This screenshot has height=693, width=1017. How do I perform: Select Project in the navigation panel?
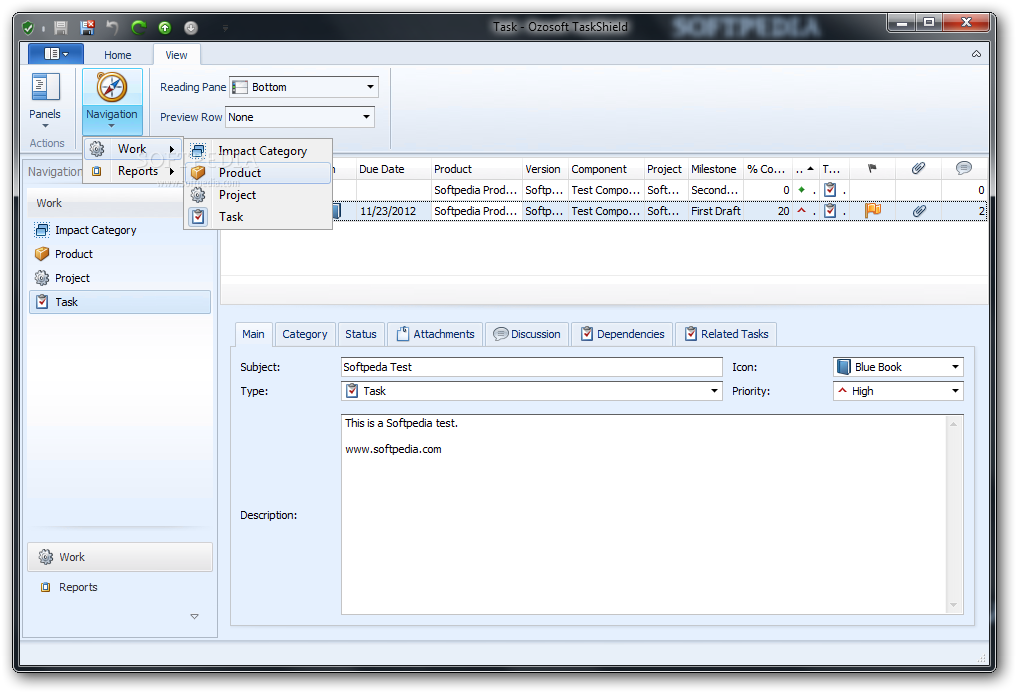pos(120,278)
